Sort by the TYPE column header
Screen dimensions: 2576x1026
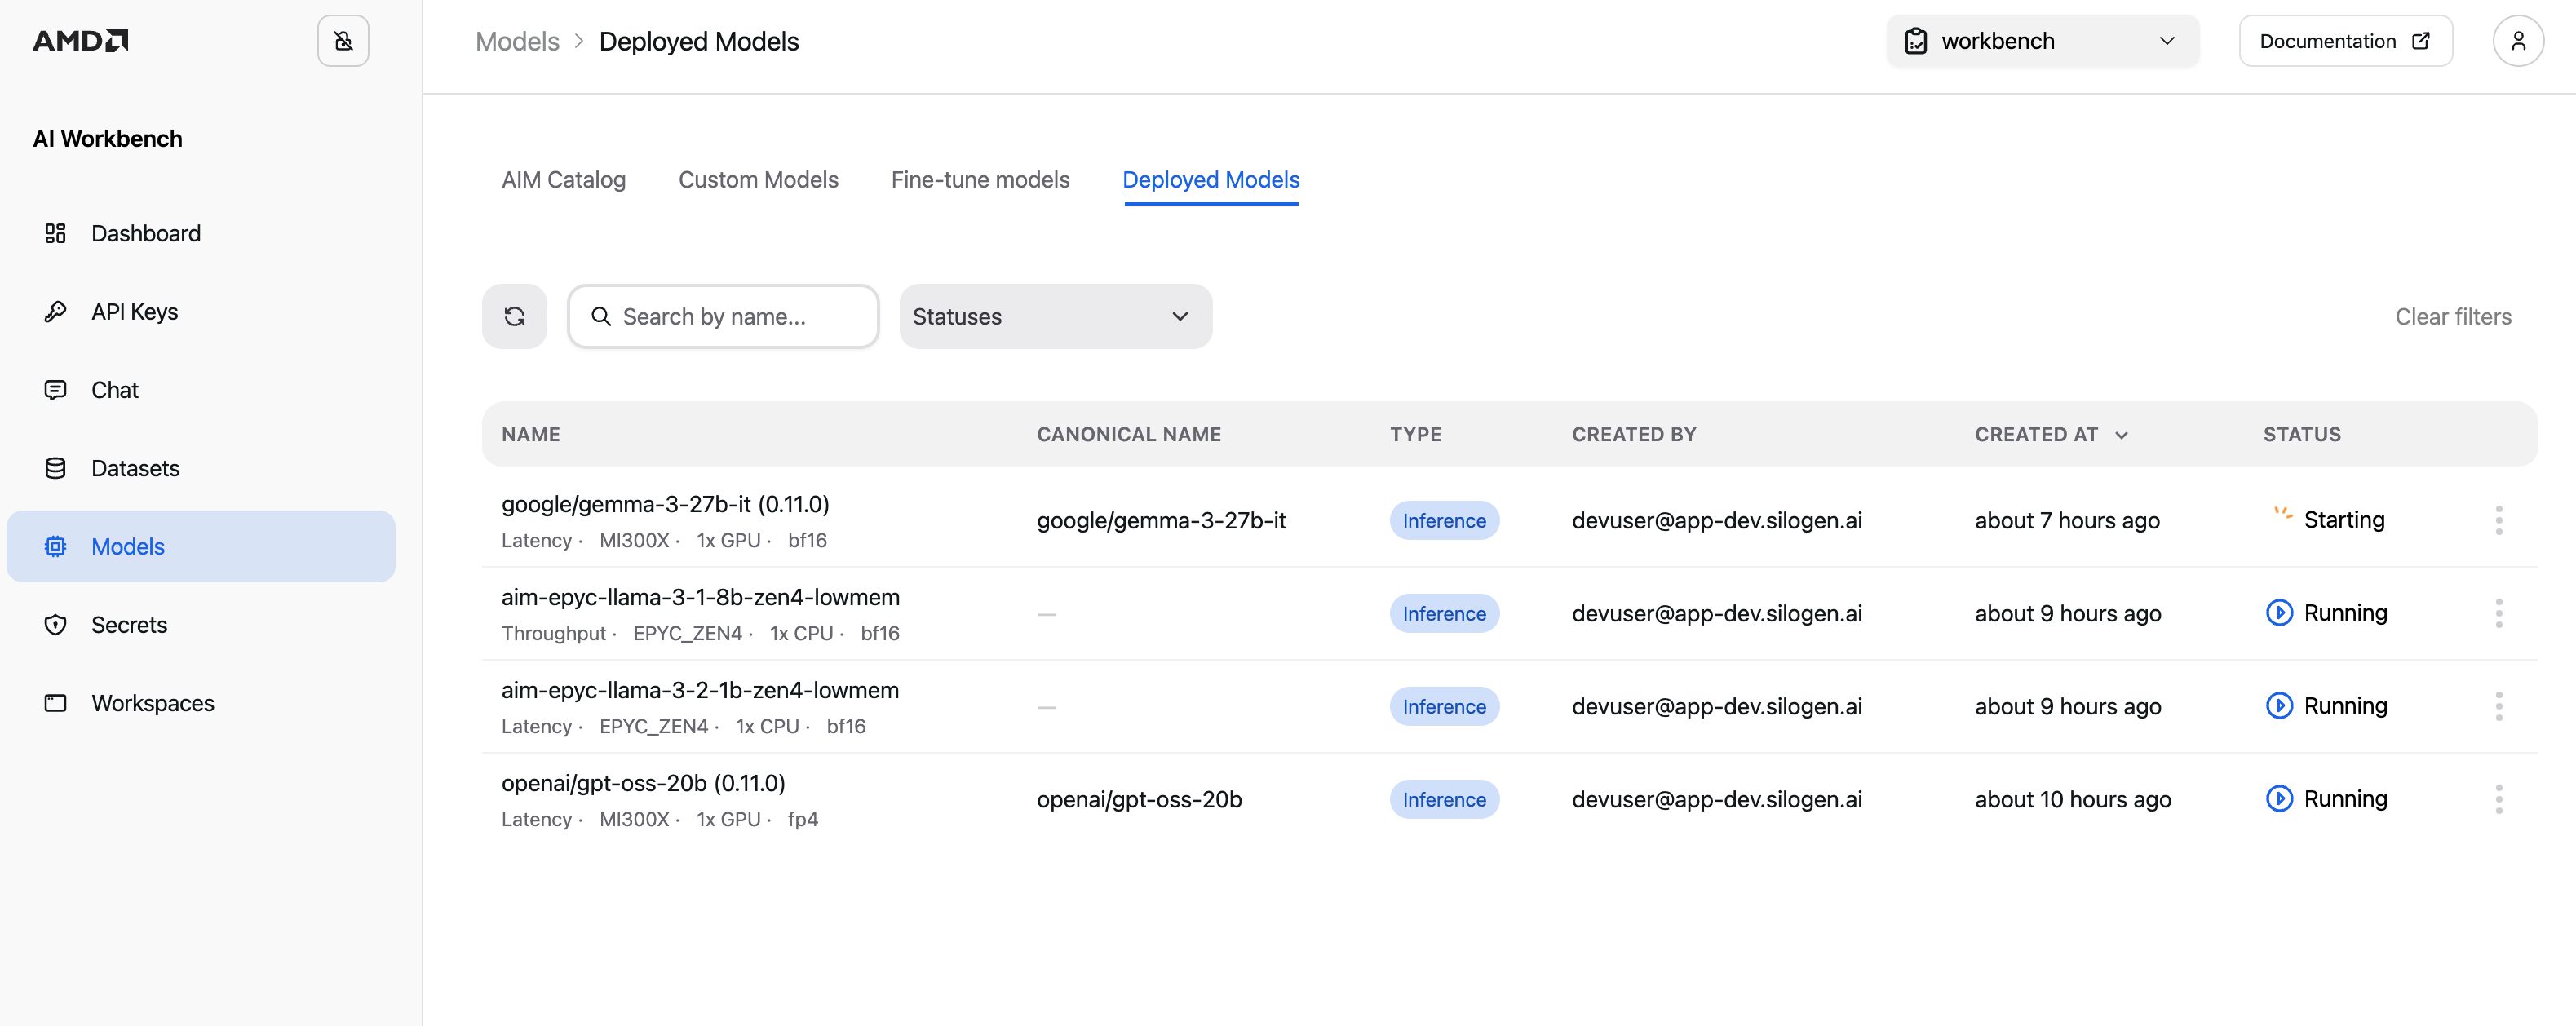[1415, 434]
